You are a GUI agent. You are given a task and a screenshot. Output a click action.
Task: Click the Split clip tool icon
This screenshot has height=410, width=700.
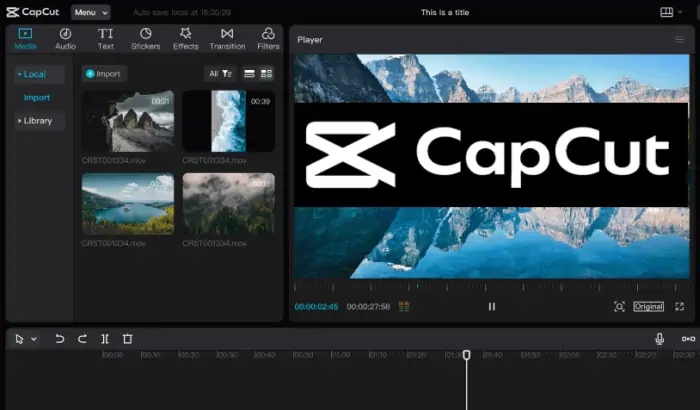(x=105, y=339)
